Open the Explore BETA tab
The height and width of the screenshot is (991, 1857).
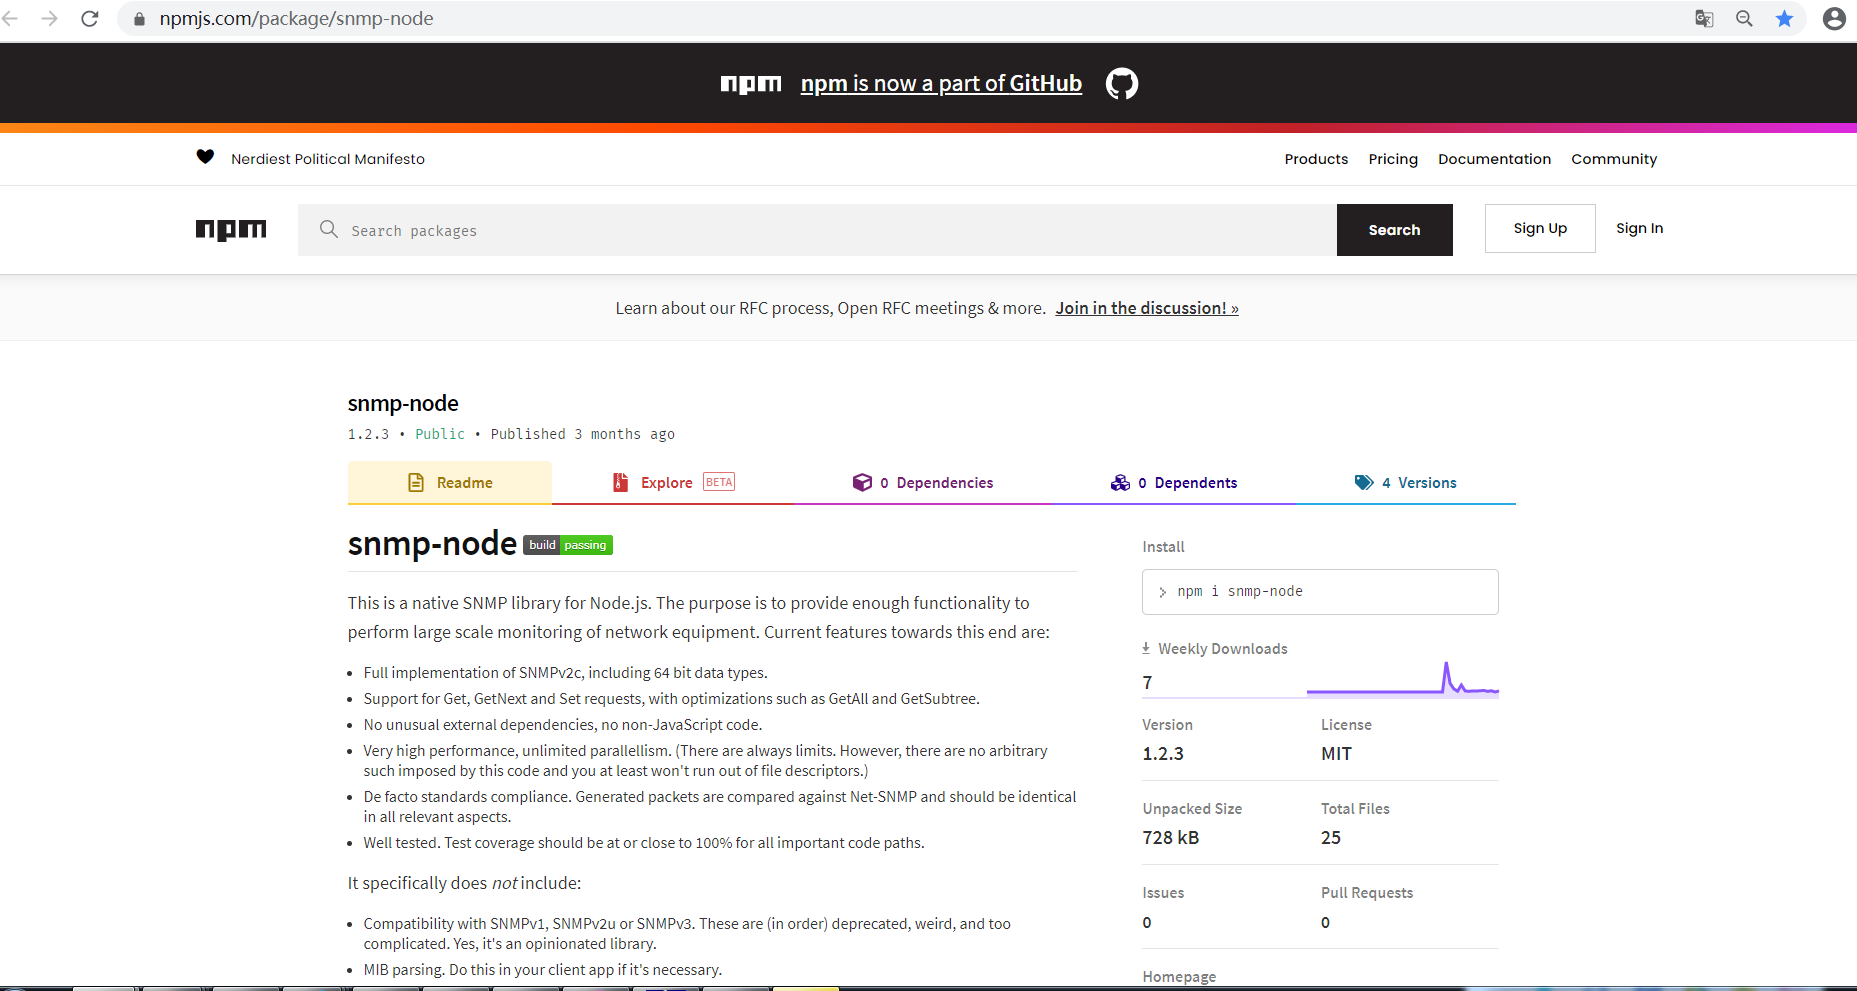tap(673, 482)
